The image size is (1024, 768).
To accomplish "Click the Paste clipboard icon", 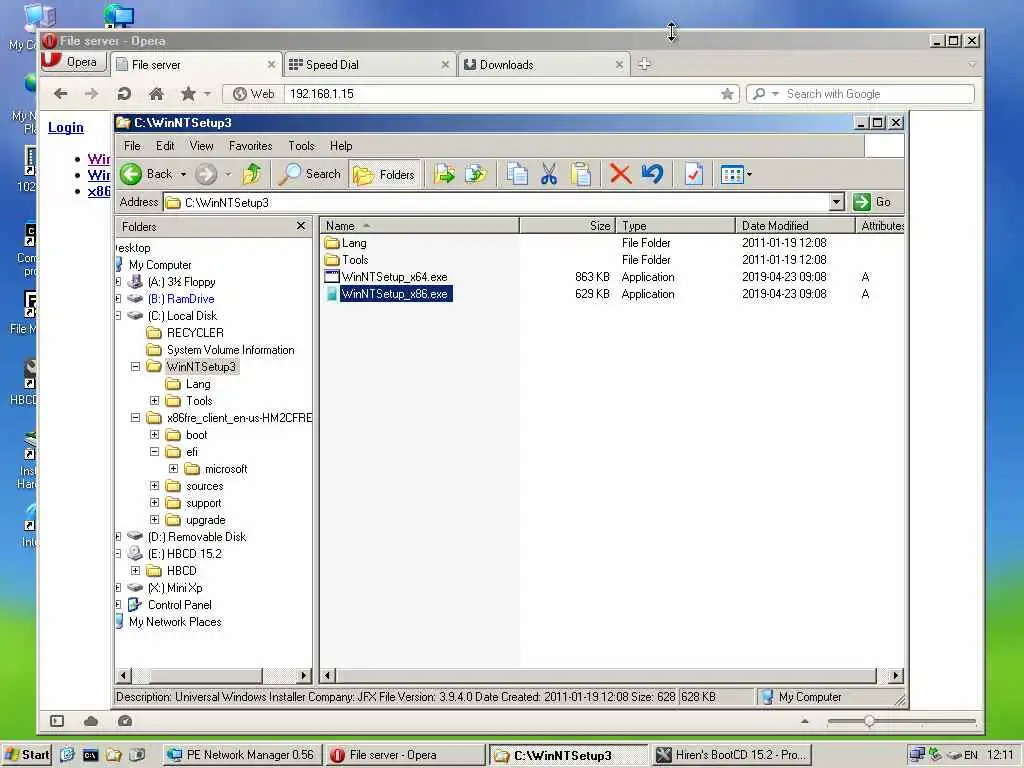I will [581, 174].
